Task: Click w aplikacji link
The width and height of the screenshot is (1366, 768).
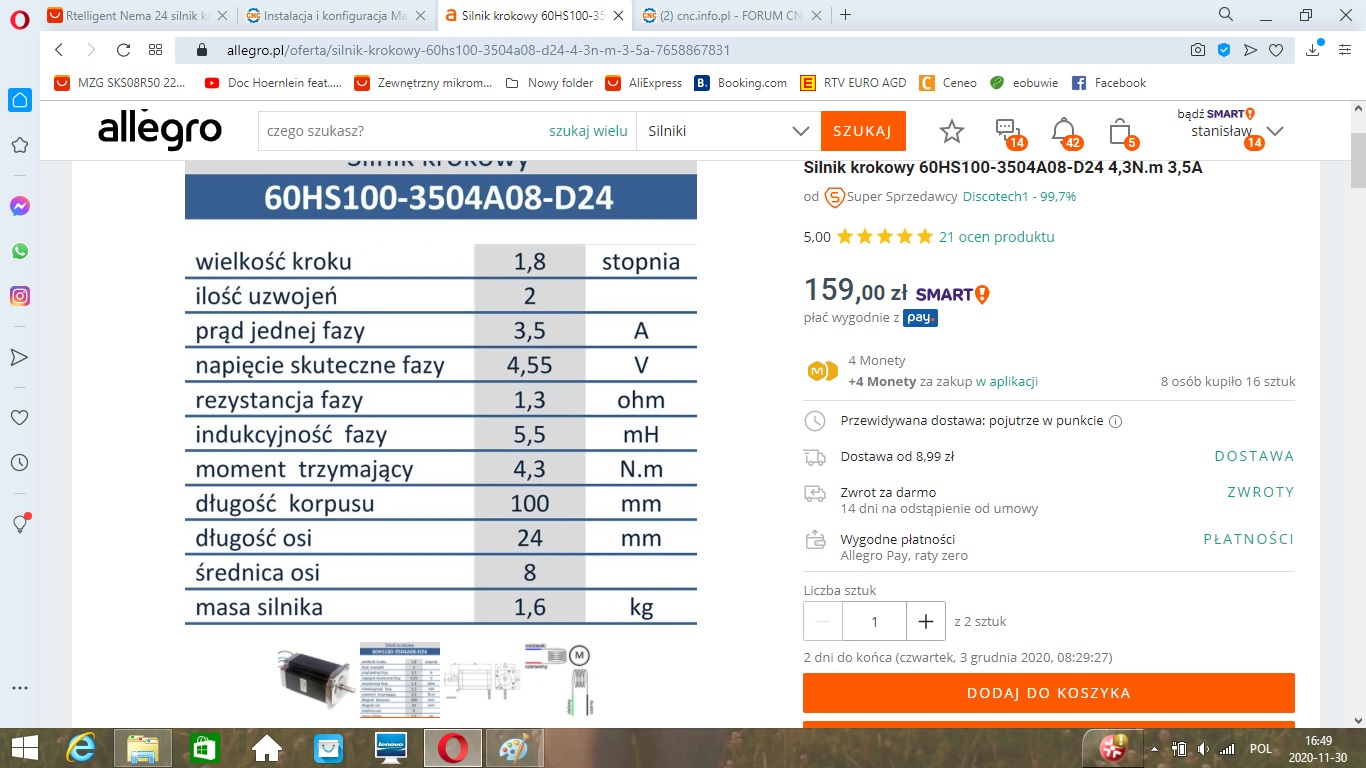Action: click(1007, 381)
